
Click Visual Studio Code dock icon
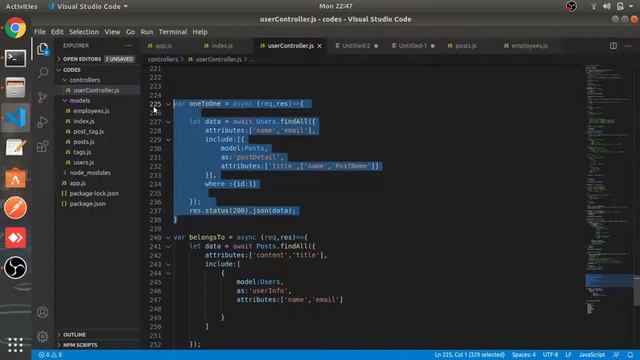tap(16, 118)
